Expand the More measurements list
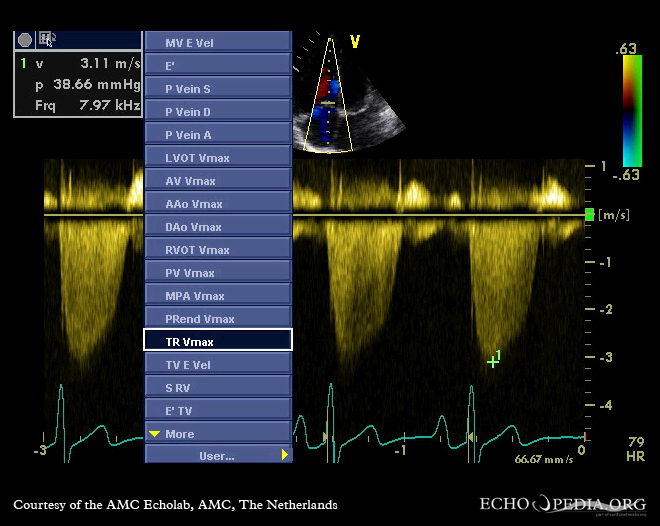Screen dimensions: 660x526 pyautogui.click(x=218, y=434)
